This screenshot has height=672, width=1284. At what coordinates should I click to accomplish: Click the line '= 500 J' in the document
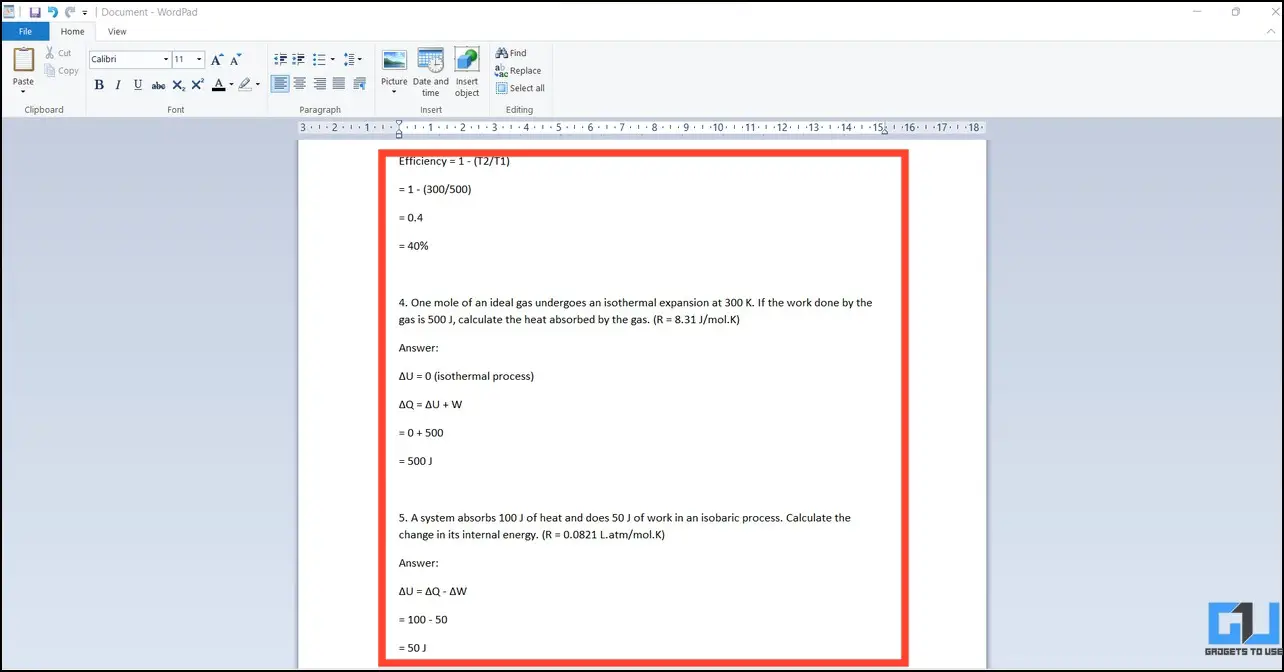[415, 461]
